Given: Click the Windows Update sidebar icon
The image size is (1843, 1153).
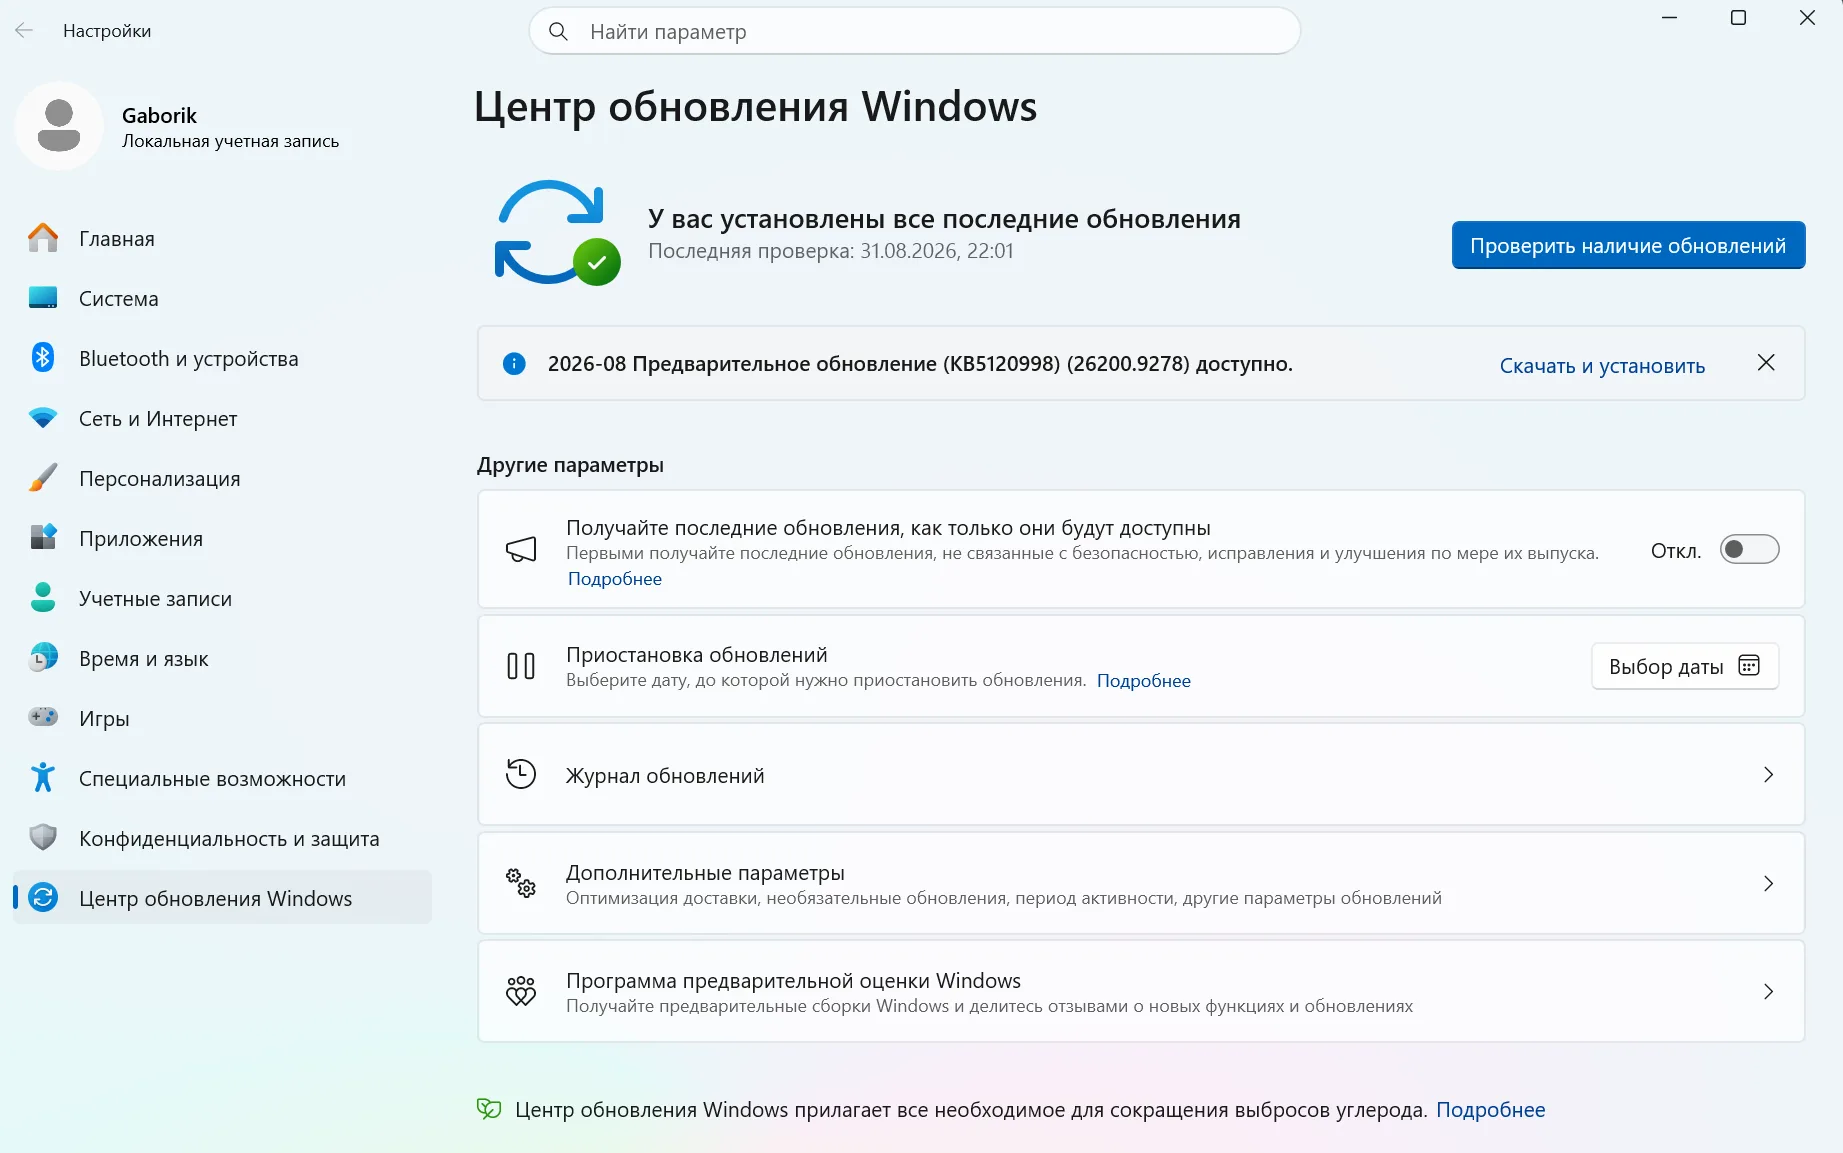Looking at the screenshot, I should [x=43, y=897].
